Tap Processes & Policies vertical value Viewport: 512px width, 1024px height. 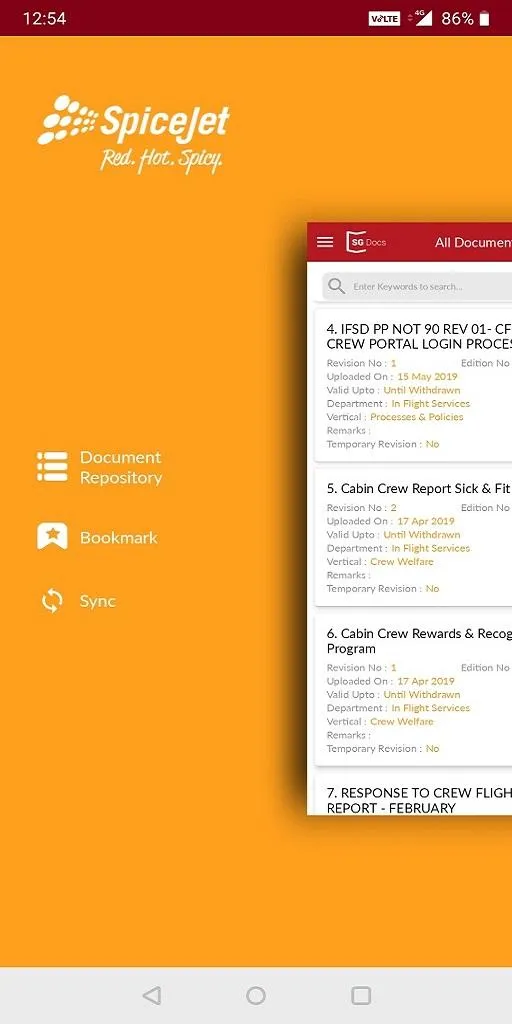(417, 417)
